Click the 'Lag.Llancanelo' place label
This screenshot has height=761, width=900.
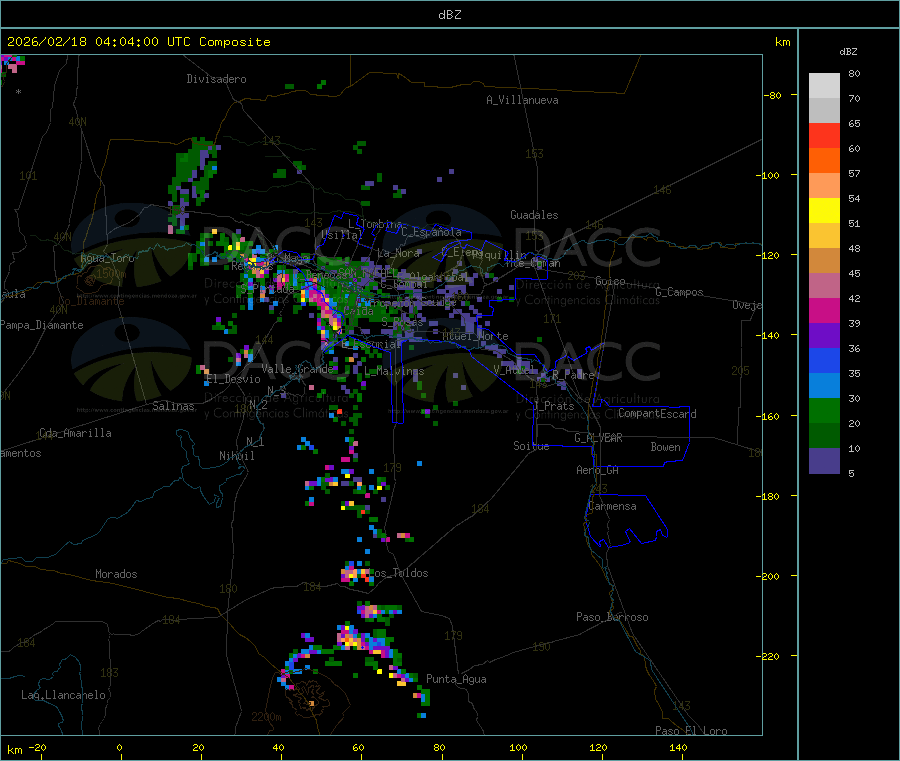pos(63,695)
